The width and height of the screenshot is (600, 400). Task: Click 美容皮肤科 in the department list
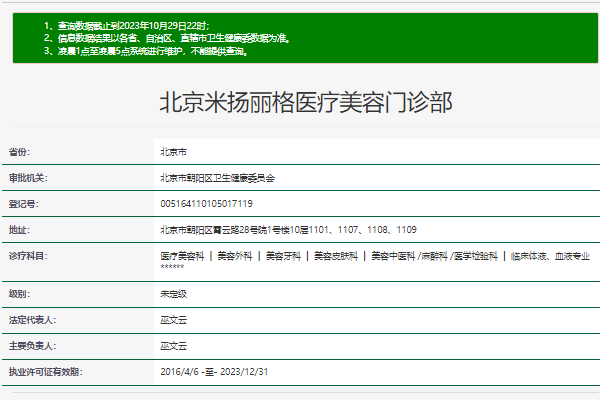tap(336, 256)
